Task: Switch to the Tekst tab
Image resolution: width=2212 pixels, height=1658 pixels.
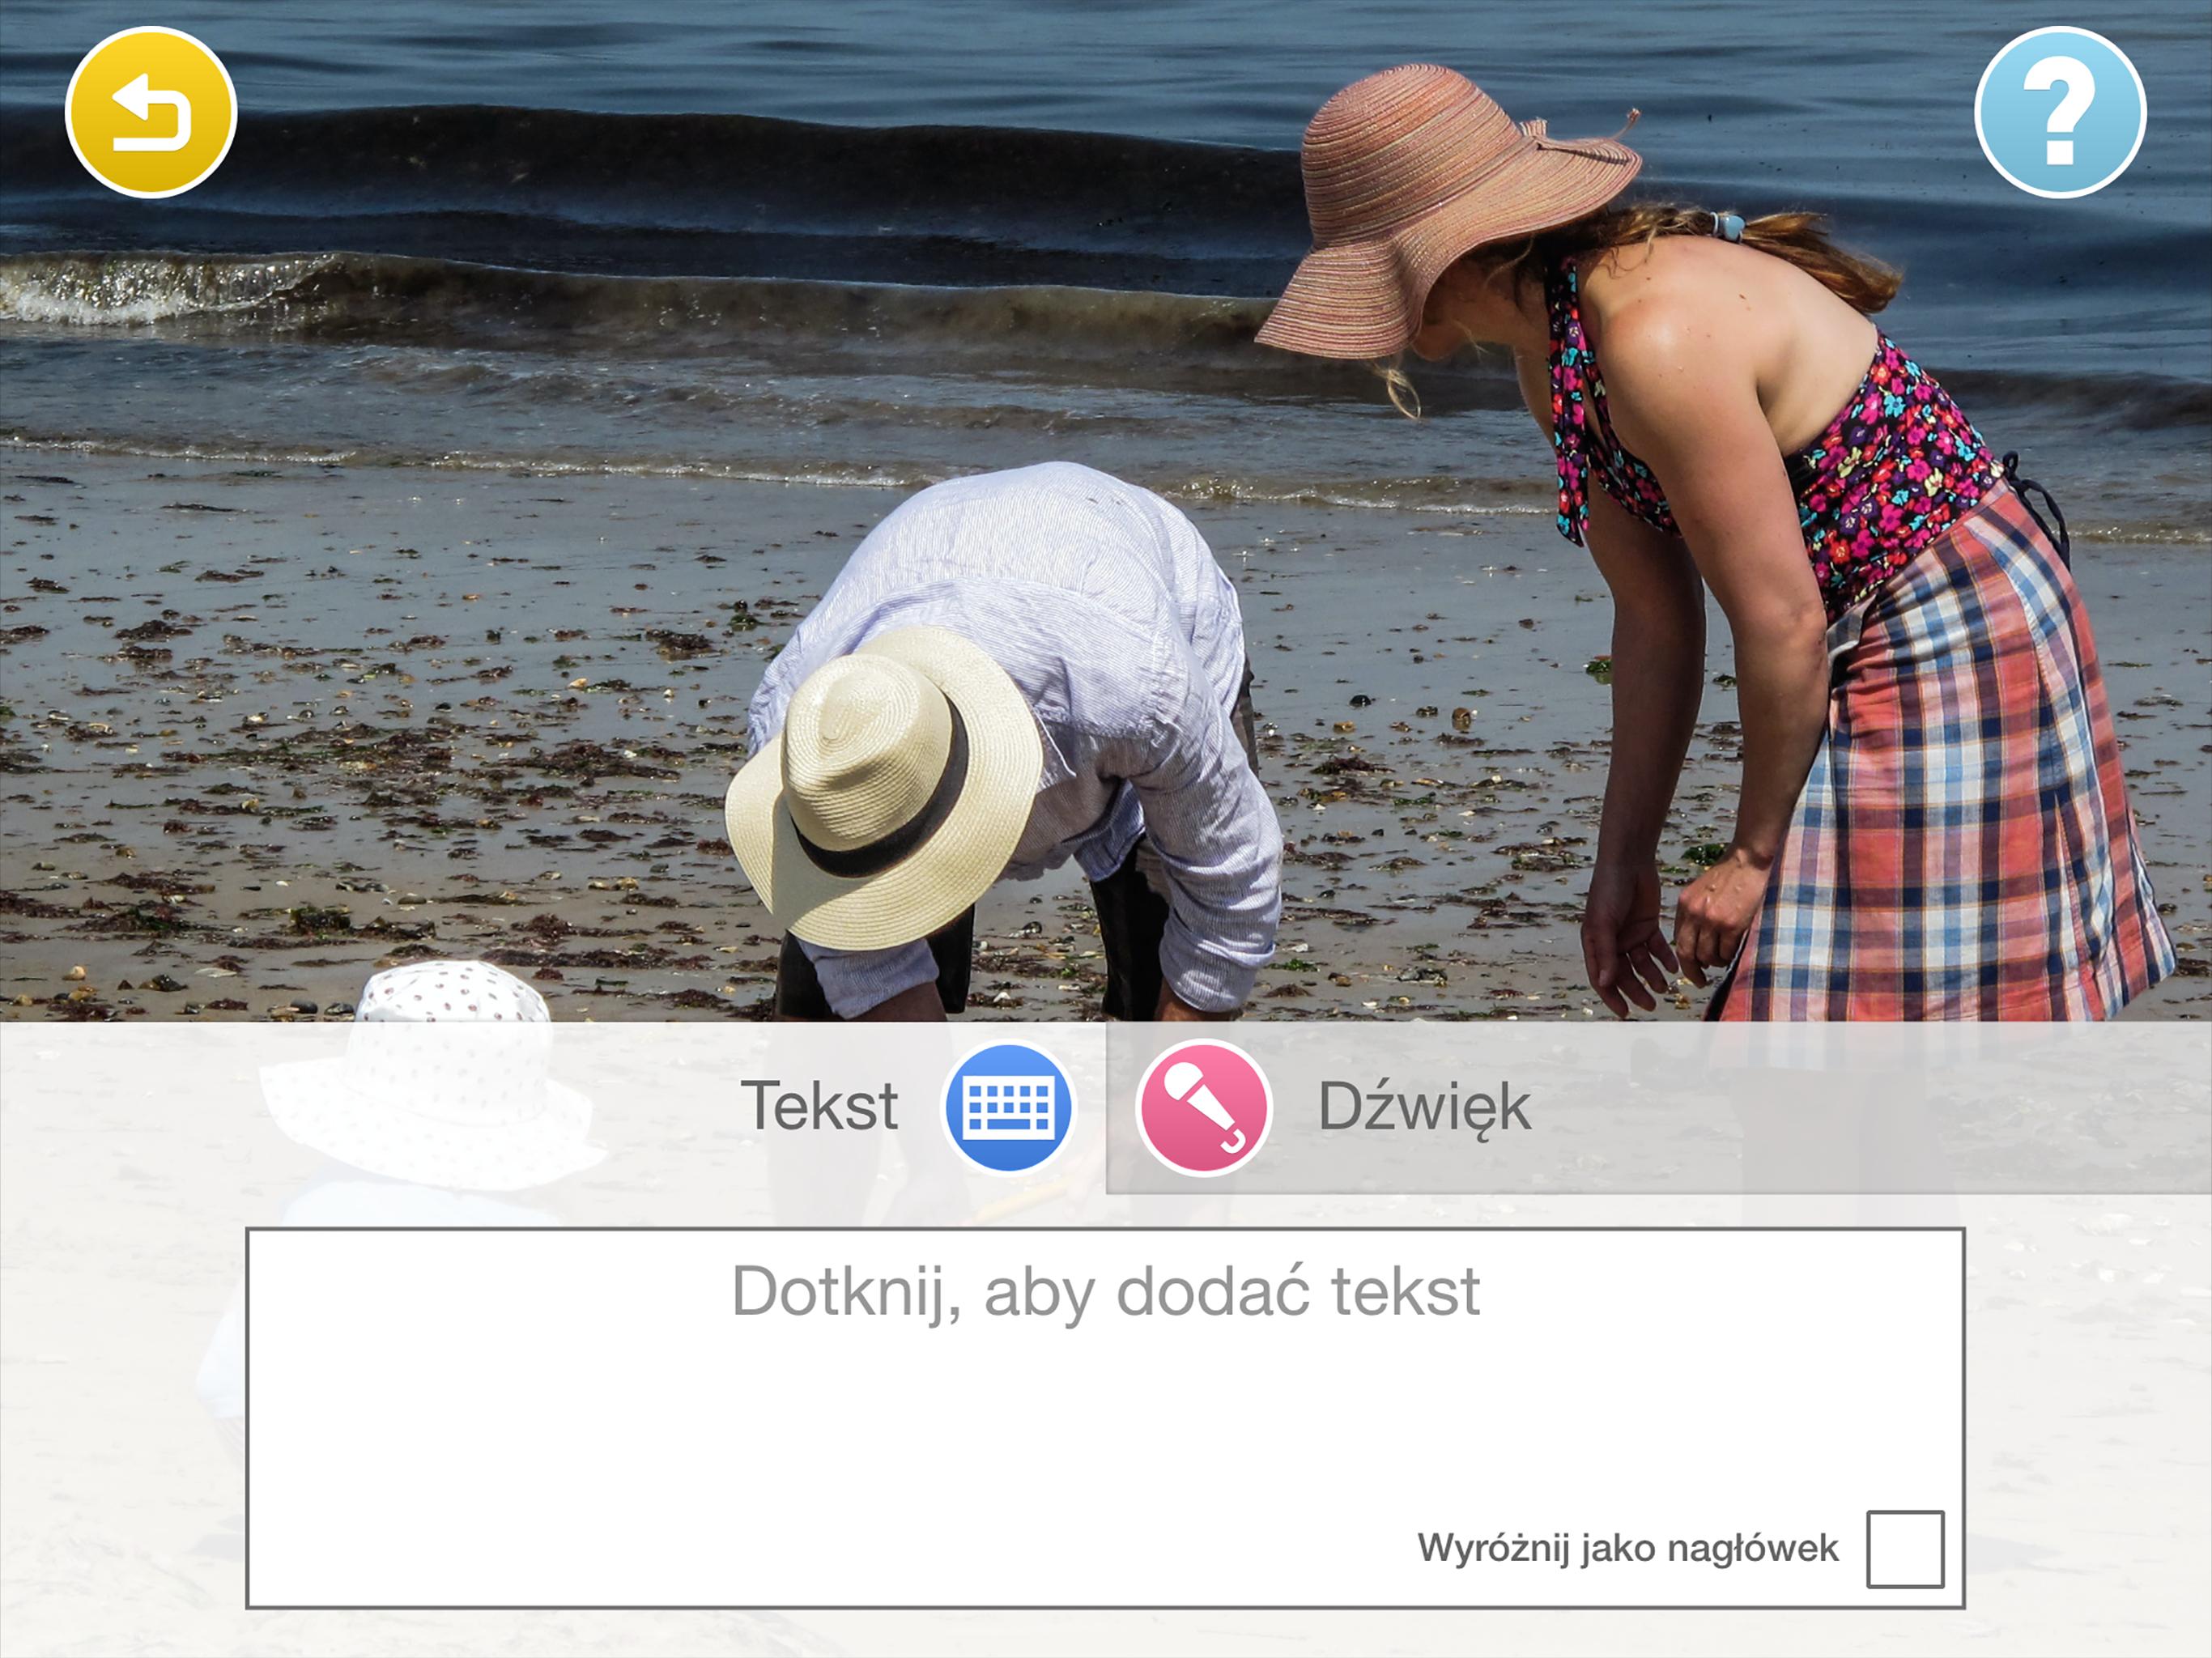Action: click(x=553, y=1108)
